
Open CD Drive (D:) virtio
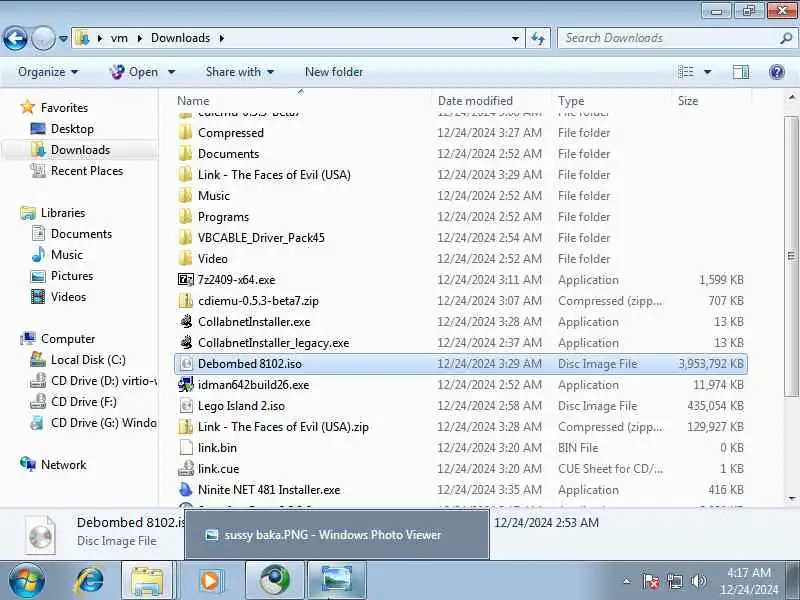click(104, 381)
